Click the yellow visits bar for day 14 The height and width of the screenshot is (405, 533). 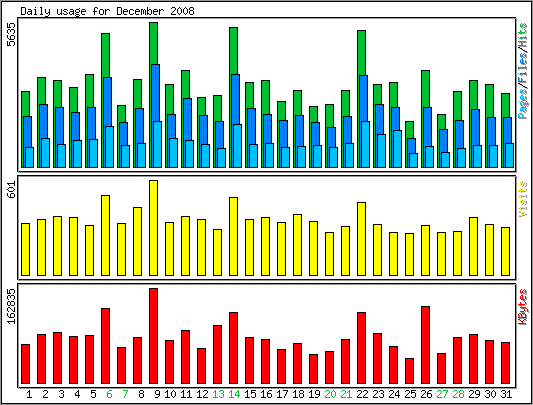coord(233,236)
